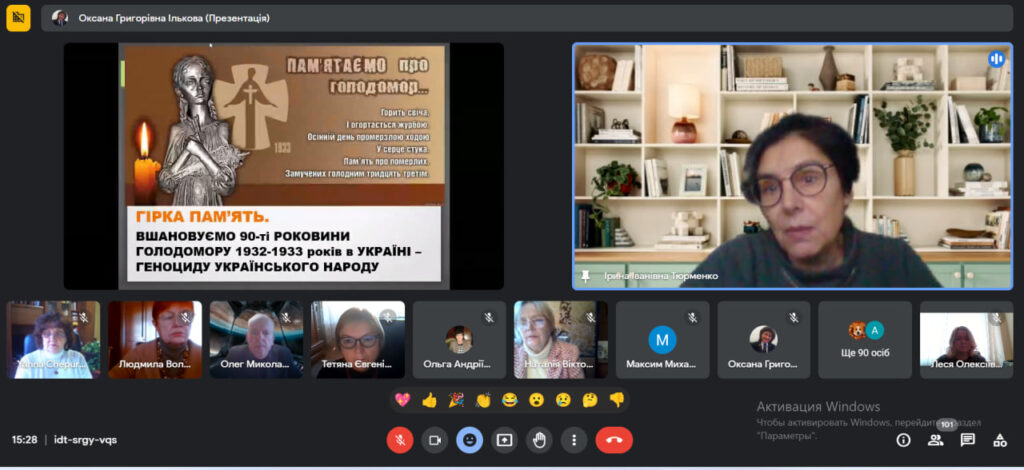Send the thumbs up reaction
This screenshot has height=470, width=1024.
click(430, 400)
